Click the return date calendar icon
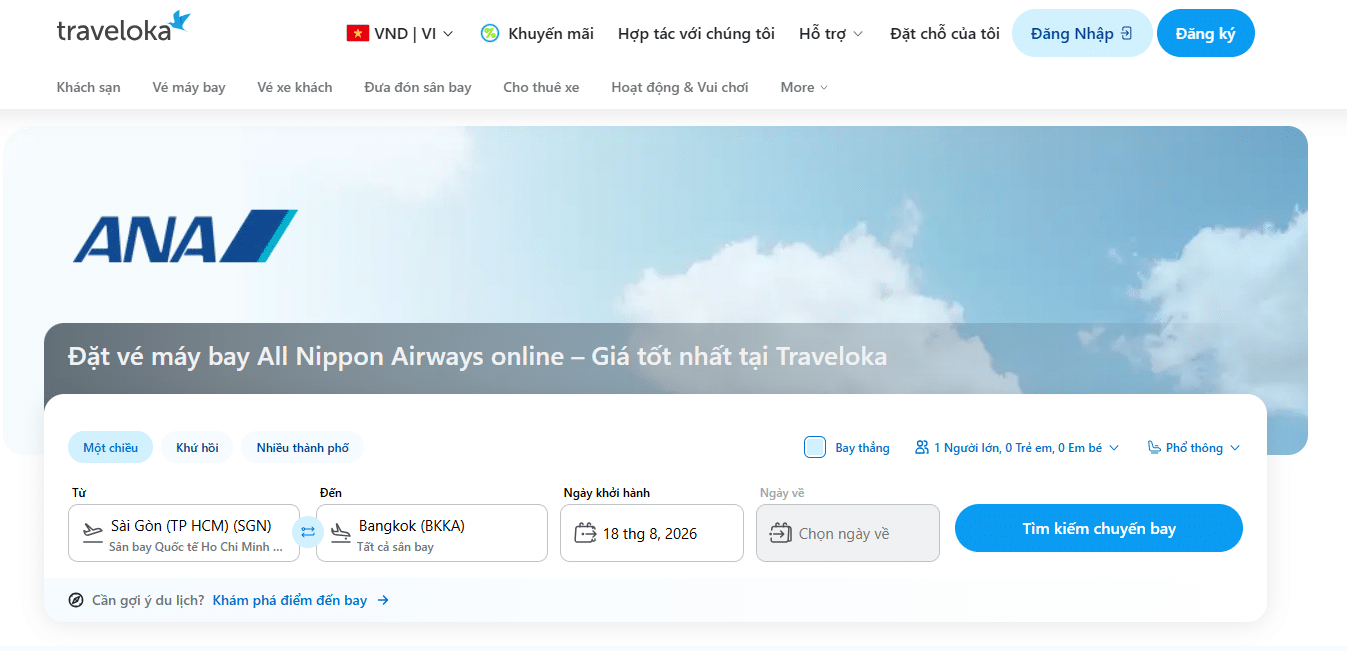The width and height of the screenshot is (1347, 651). [781, 533]
